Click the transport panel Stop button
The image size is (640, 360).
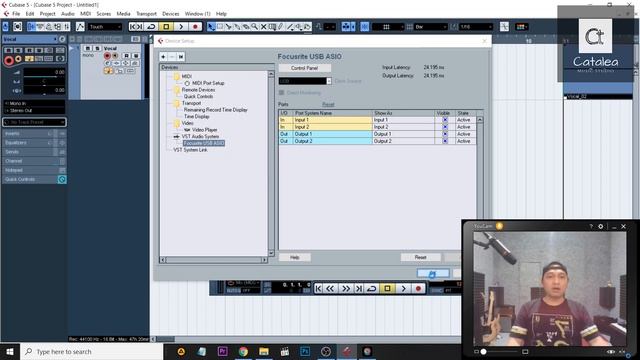click(387, 289)
